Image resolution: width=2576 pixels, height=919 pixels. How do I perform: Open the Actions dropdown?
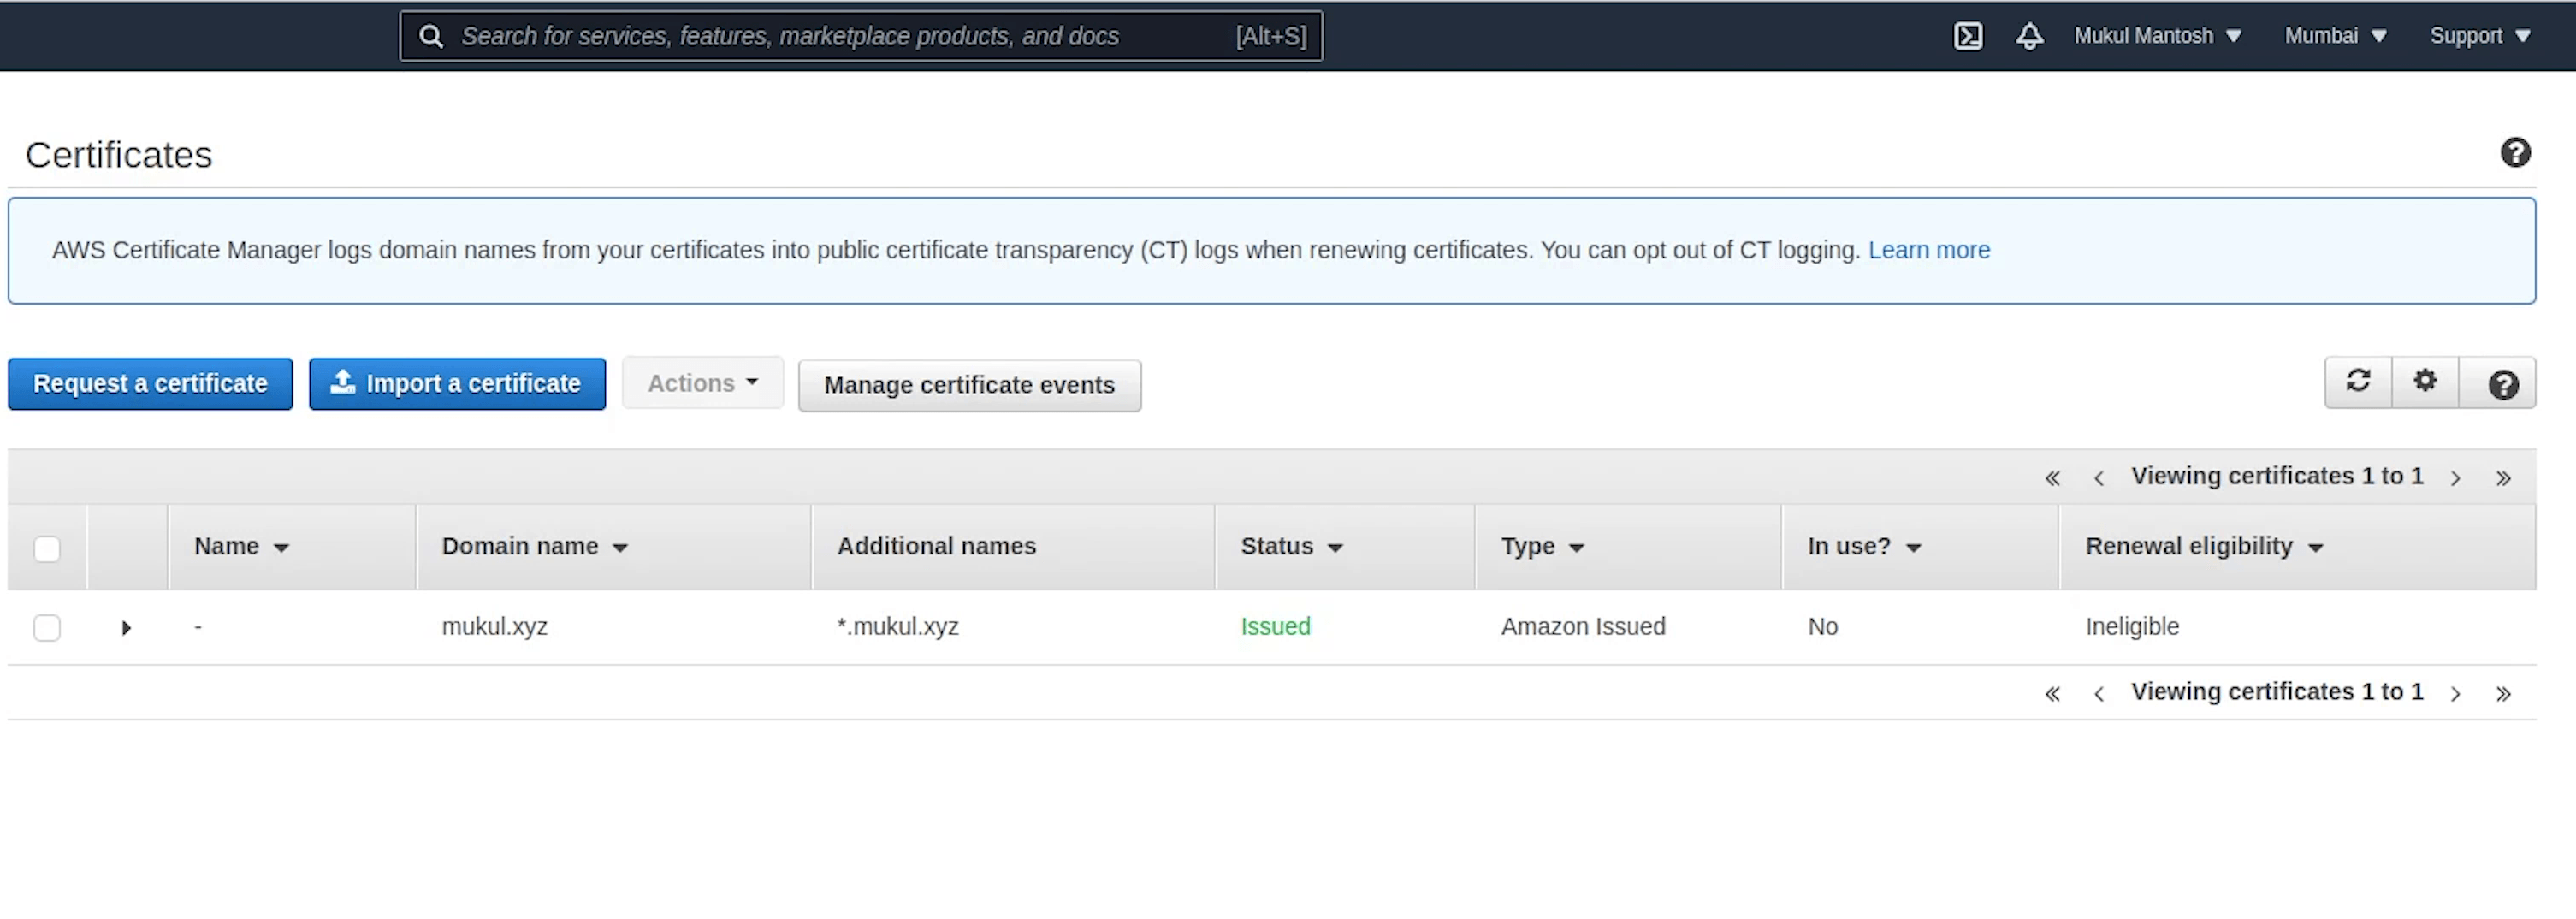point(702,383)
